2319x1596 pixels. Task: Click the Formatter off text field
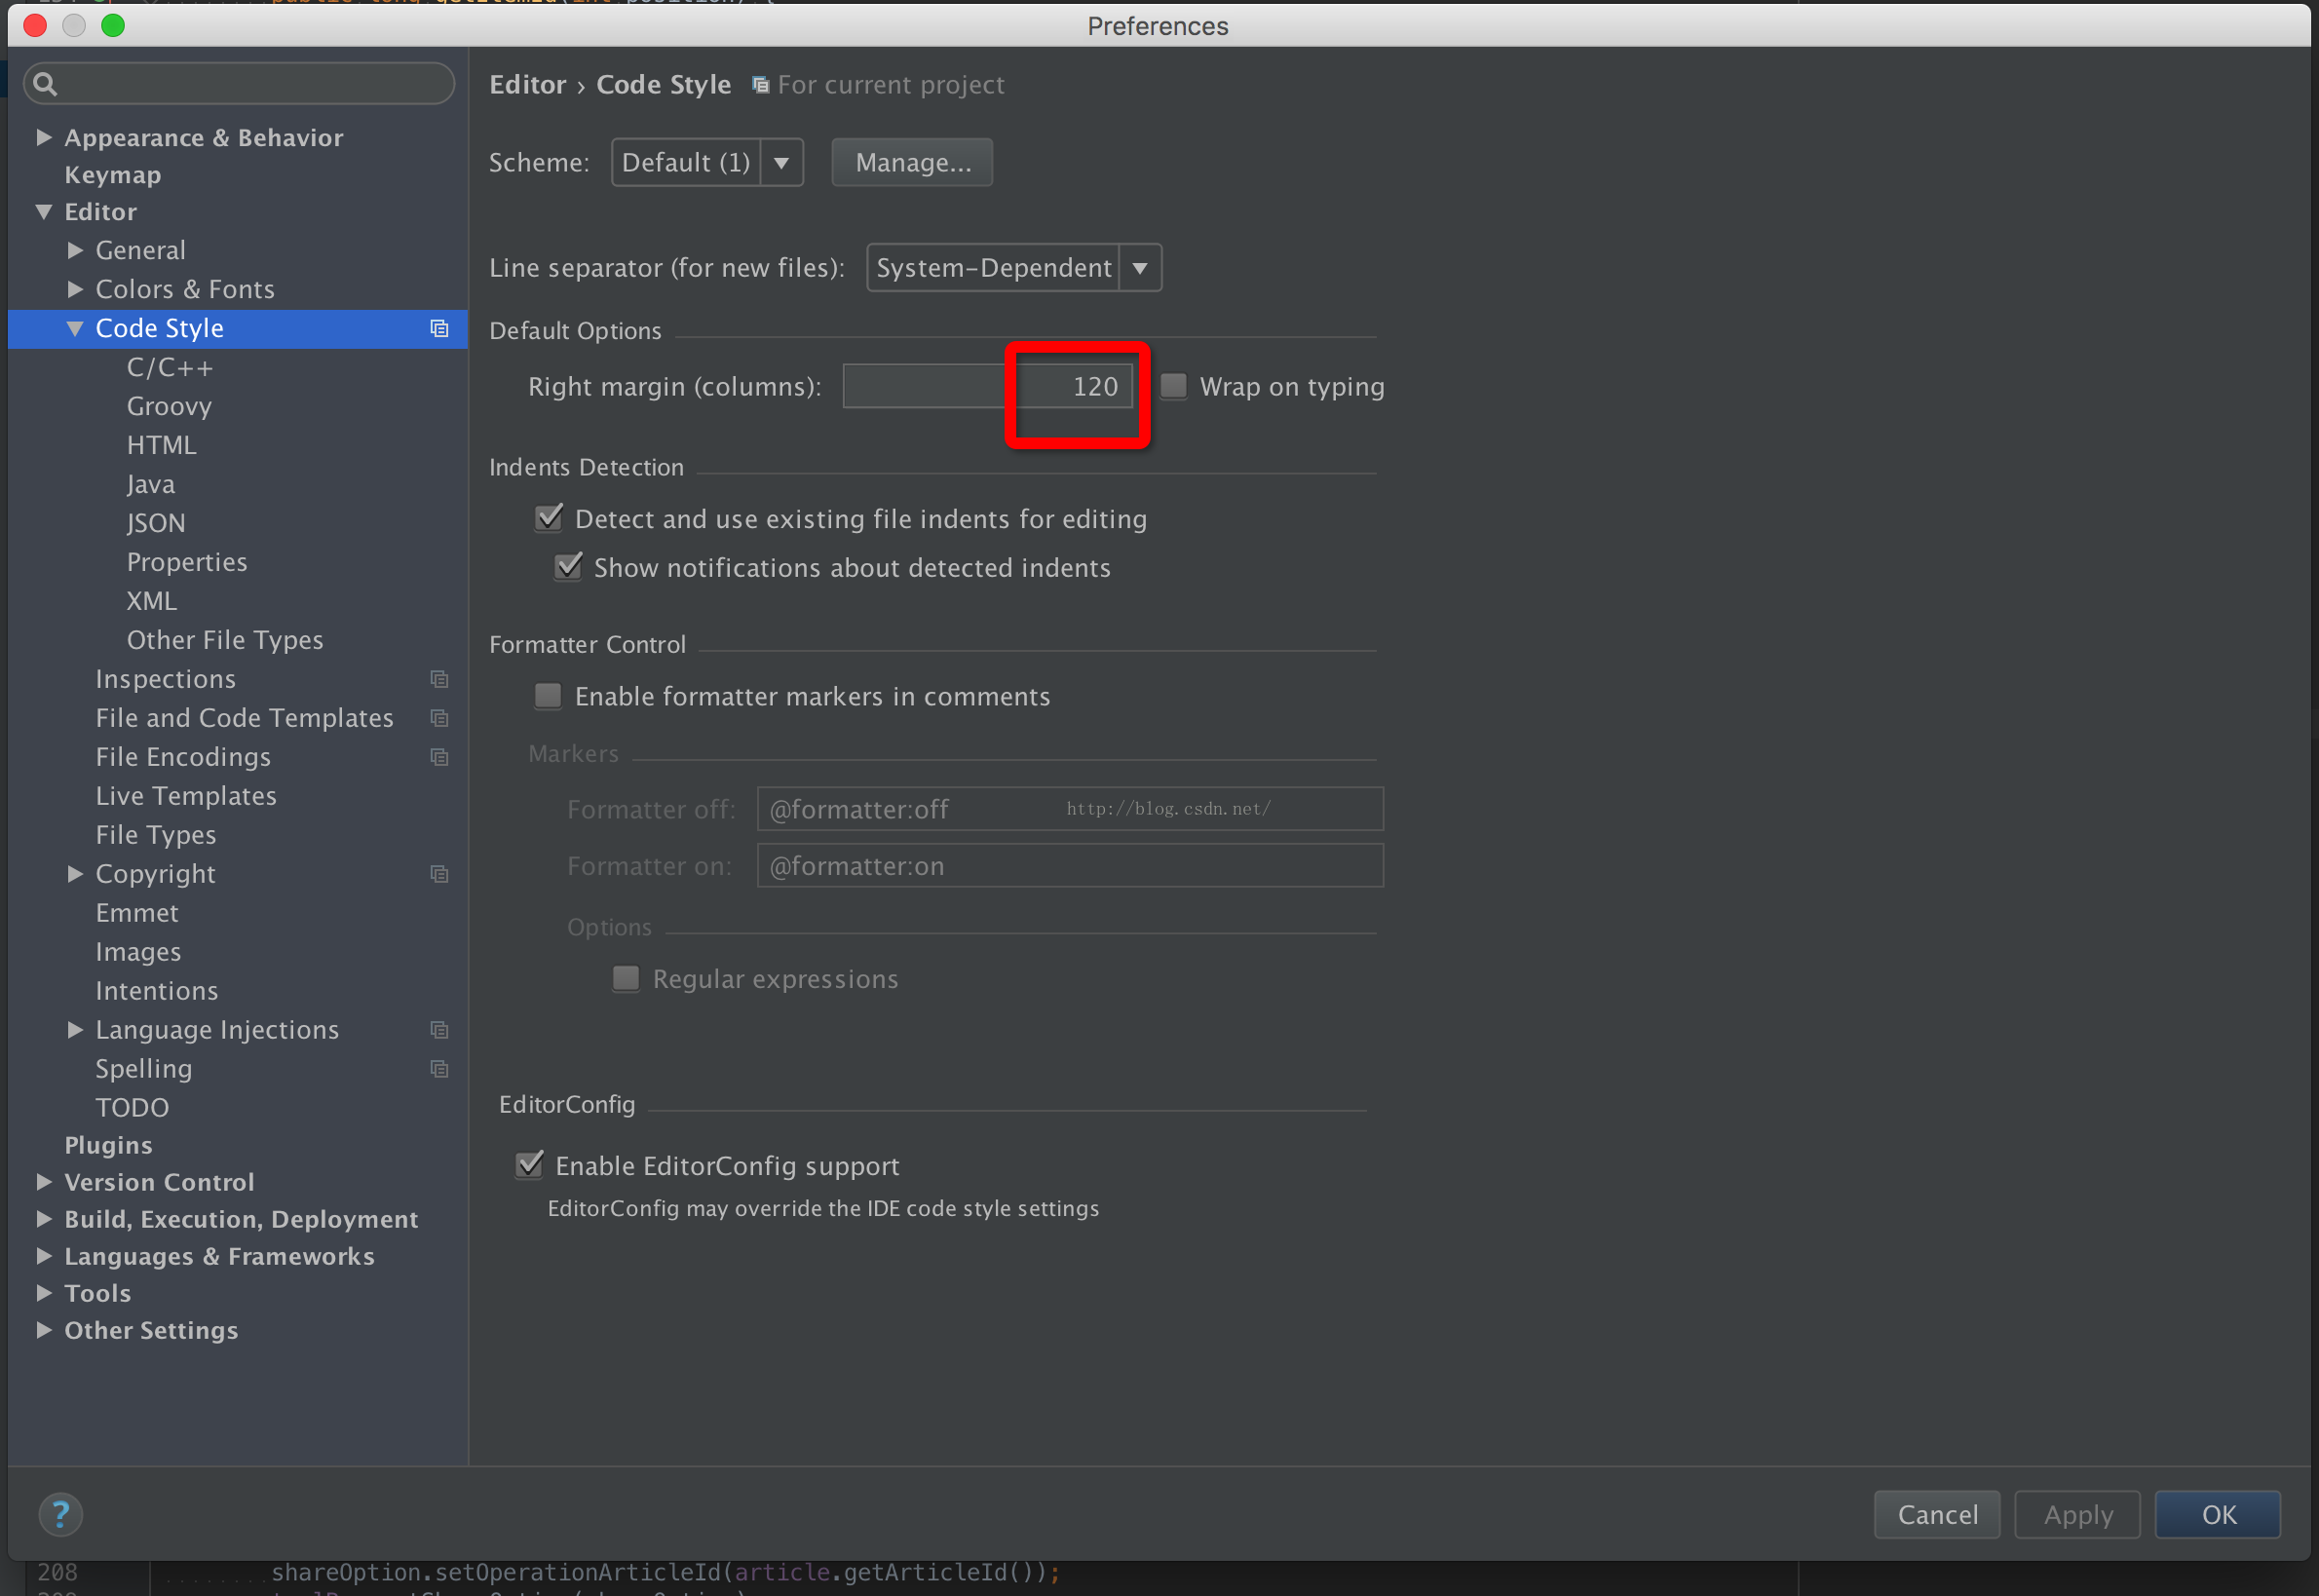[x=1070, y=808]
